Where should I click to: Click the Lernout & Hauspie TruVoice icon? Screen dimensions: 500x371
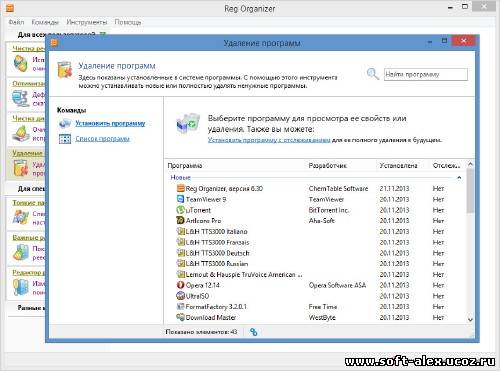180,275
